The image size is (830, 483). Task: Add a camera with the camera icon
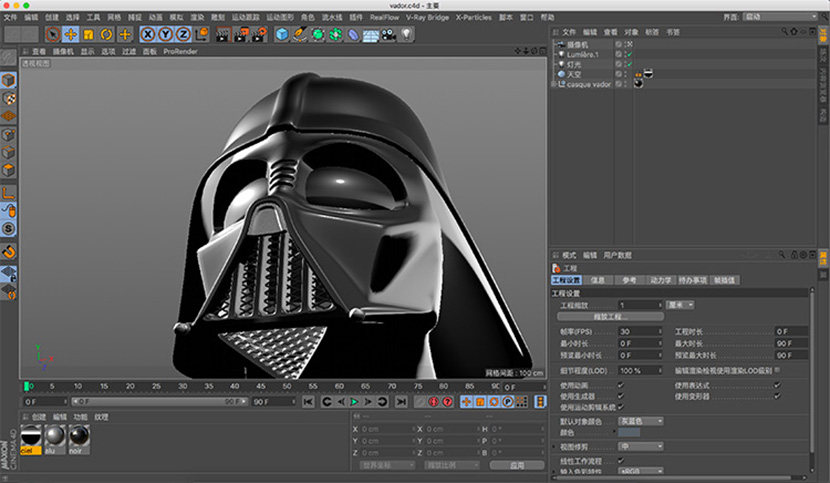389,34
